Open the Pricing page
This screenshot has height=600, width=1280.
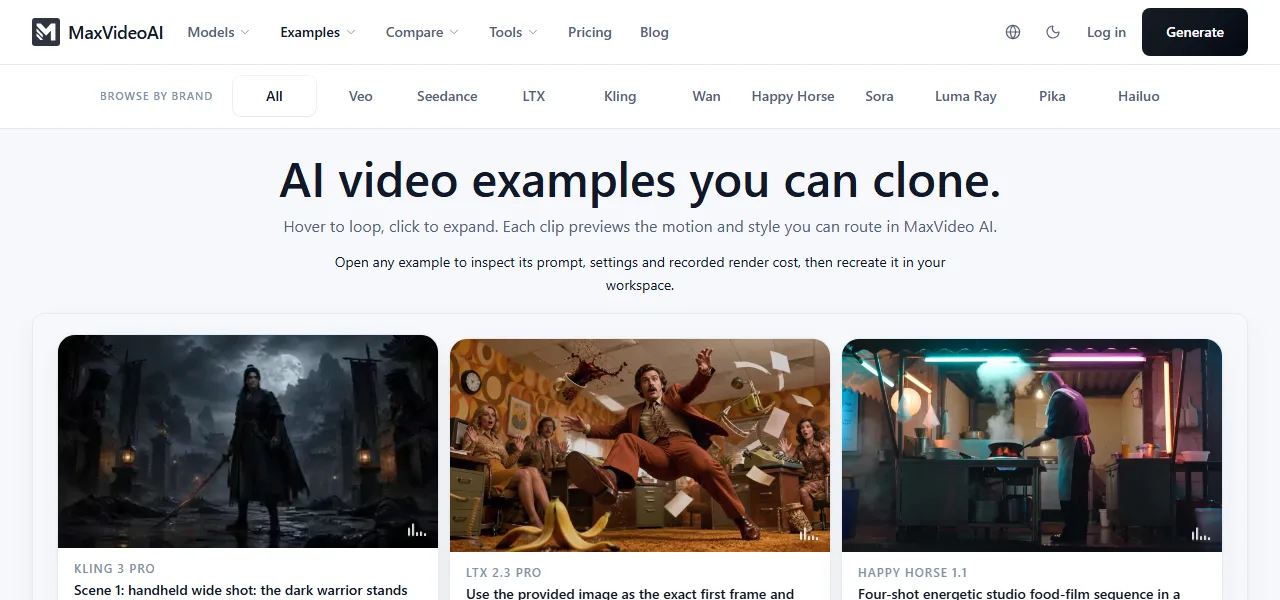[x=590, y=32]
